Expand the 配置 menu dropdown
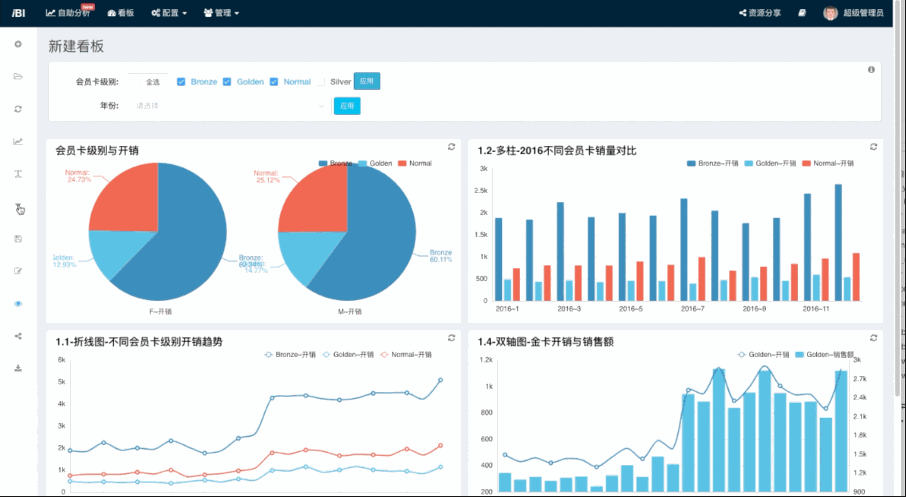Screen dimensions: 906x497 coord(169,13)
